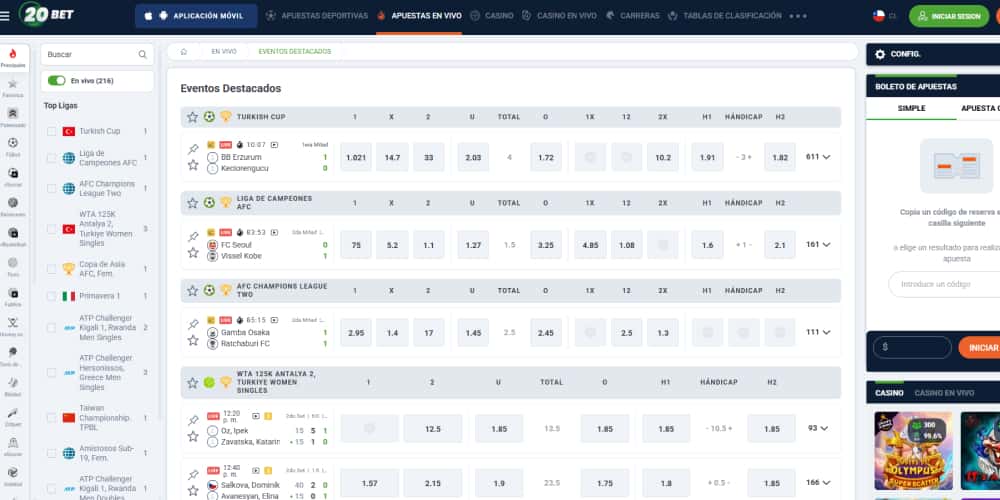Bet on odds 2.95 for Gamba Osaka

pos(356,333)
